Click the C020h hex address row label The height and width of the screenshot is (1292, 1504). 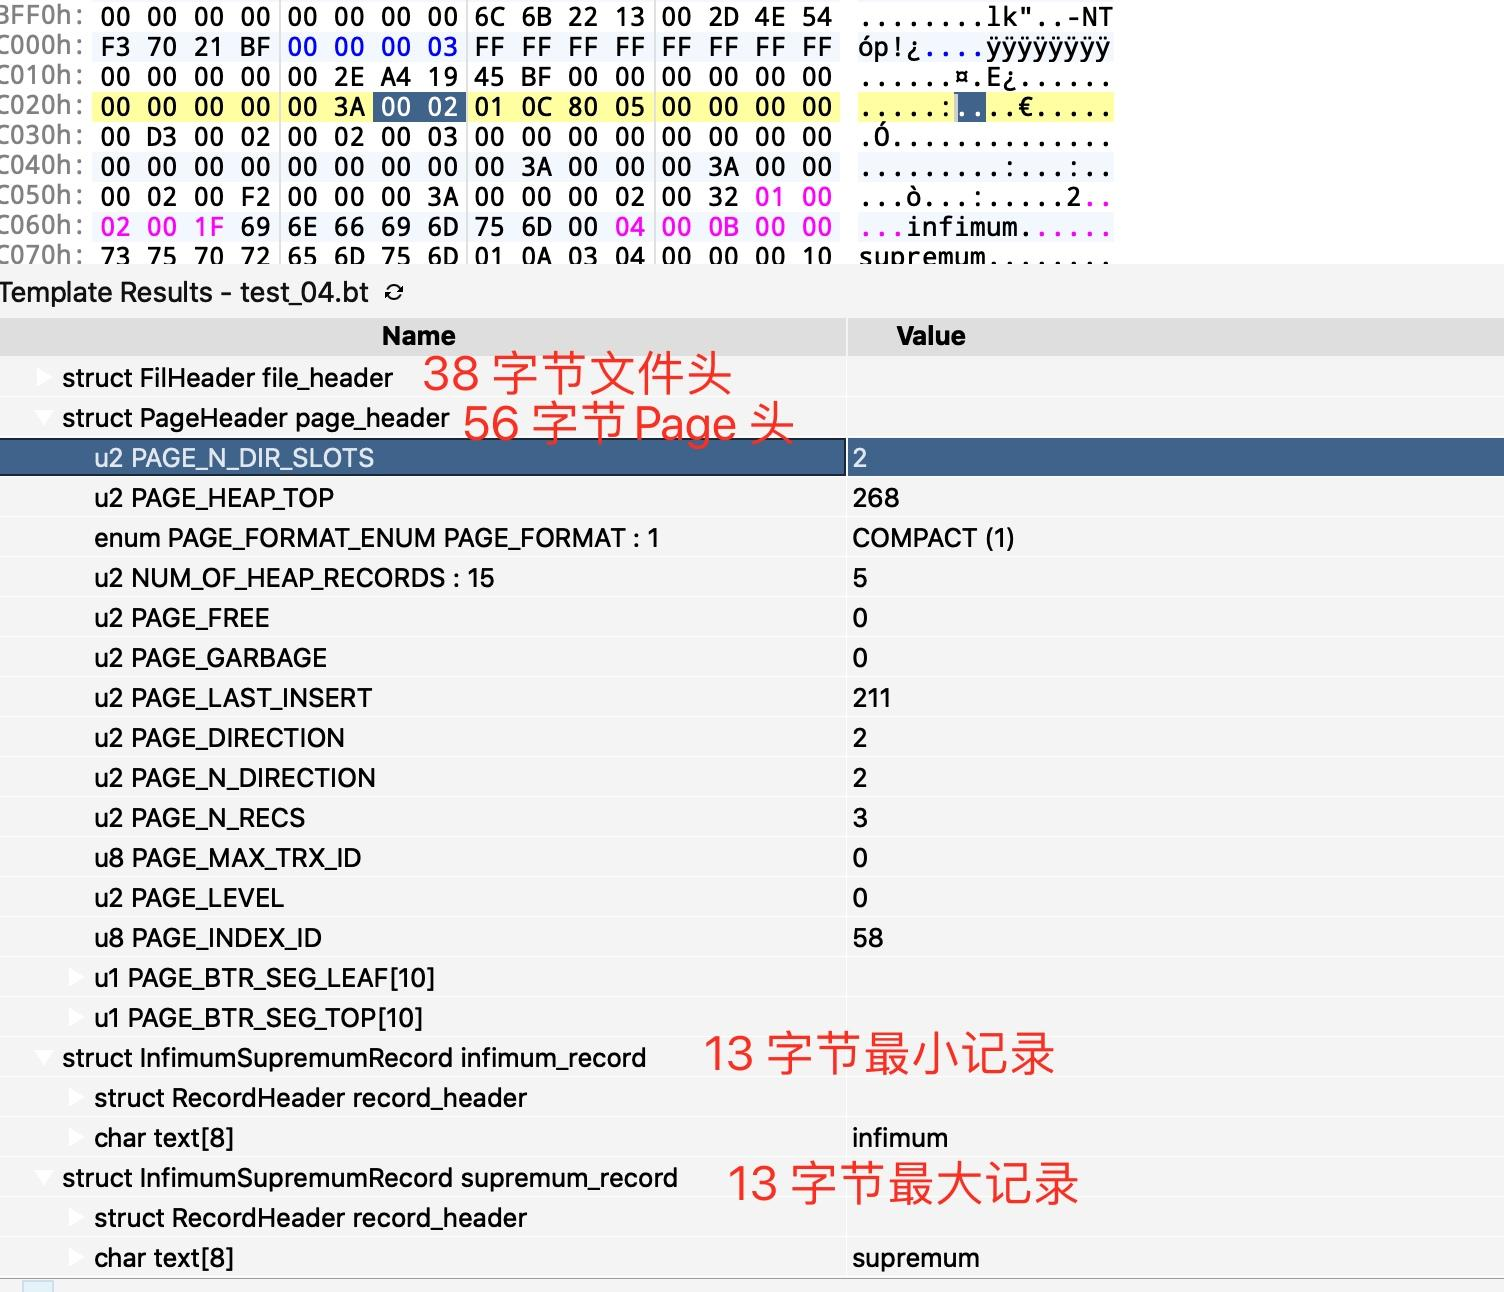coord(42,106)
